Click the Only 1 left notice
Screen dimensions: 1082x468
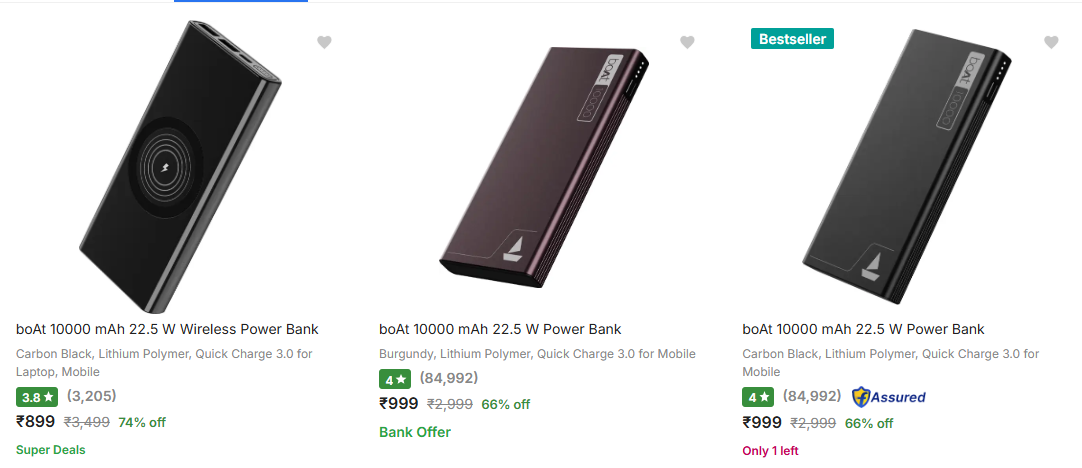pos(770,451)
